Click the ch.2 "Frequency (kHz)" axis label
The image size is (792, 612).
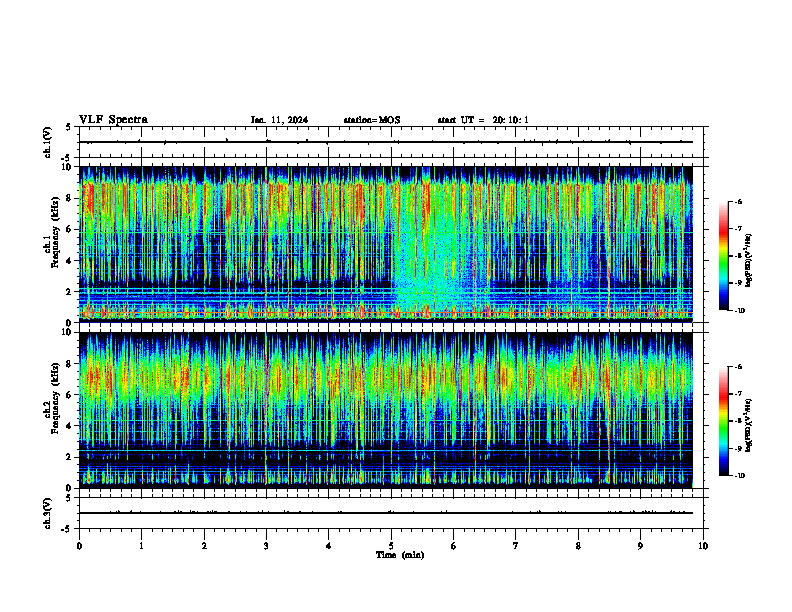click(55, 397)
